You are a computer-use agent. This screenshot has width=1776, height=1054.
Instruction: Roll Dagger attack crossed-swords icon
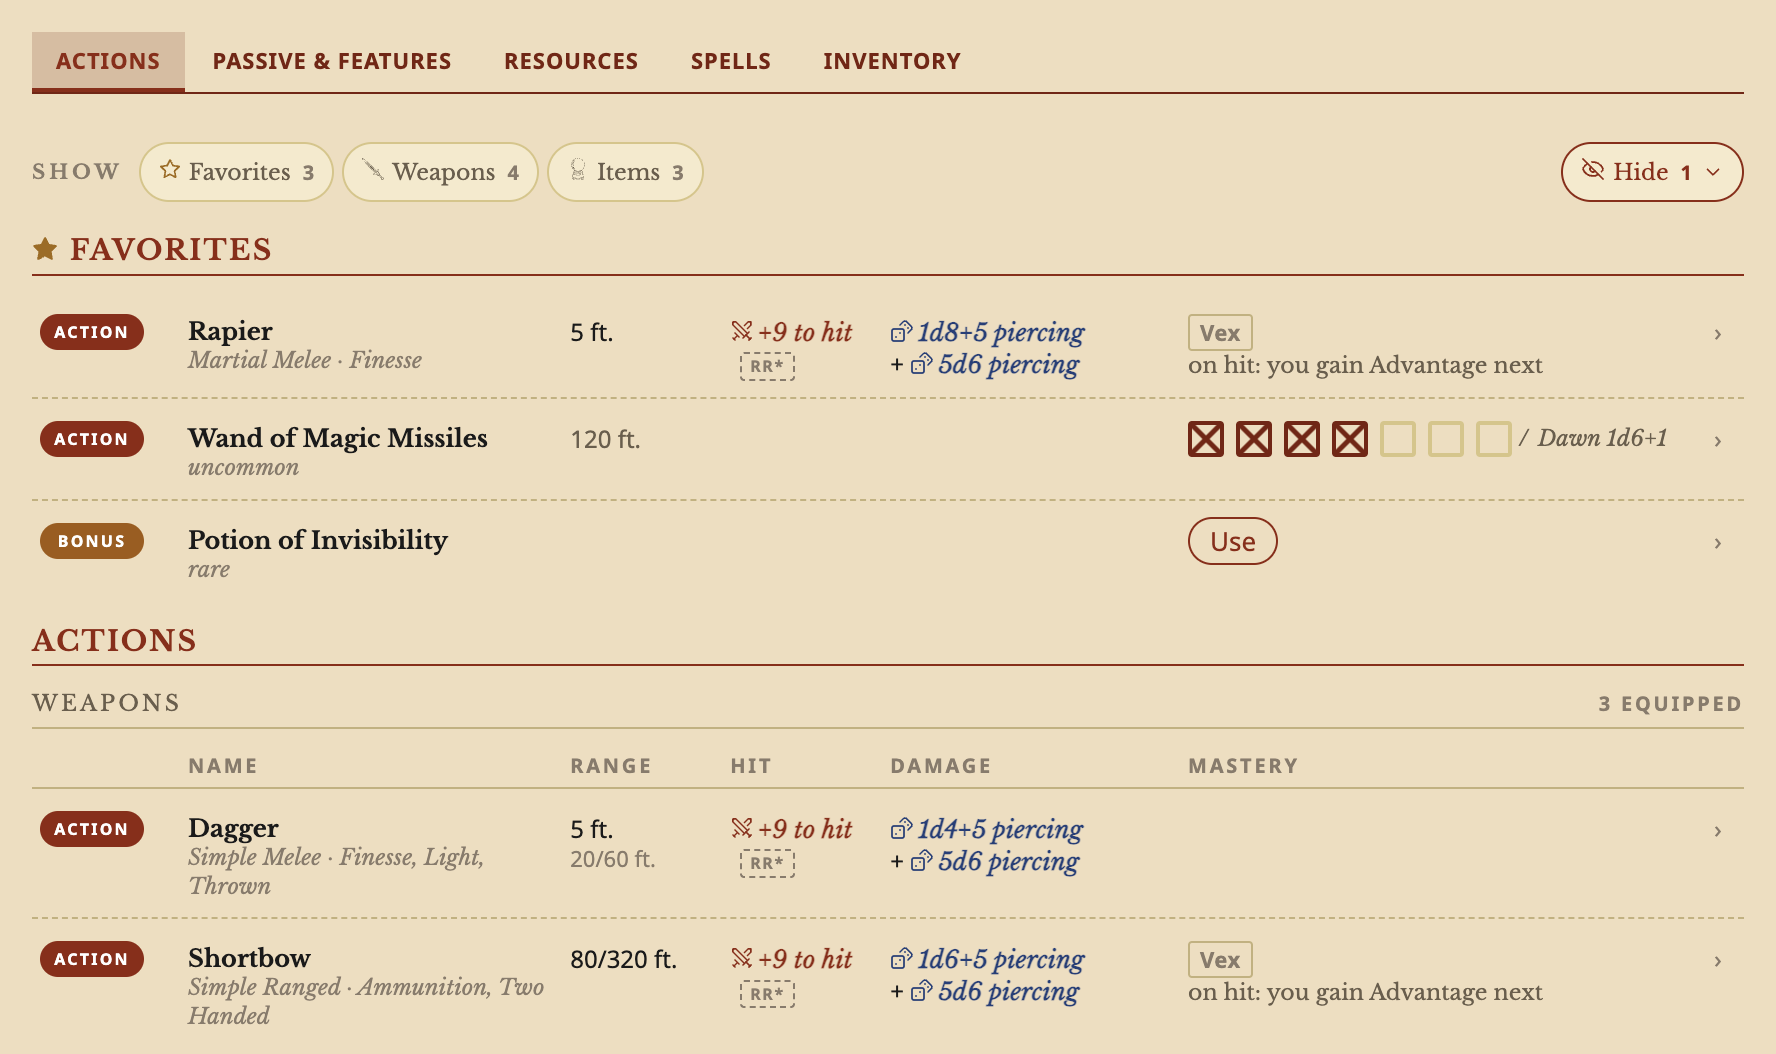[742, 828]
